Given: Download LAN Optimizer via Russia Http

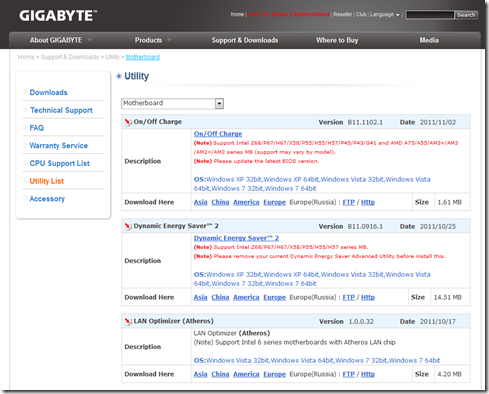Looking at the screenshot, I should coord(368,374).
